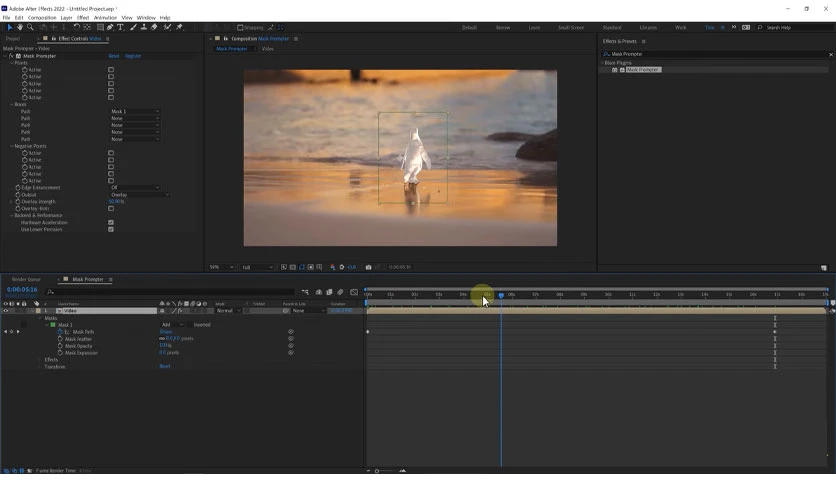Toggle the shy layers icon in timeline

click(319, 292)
